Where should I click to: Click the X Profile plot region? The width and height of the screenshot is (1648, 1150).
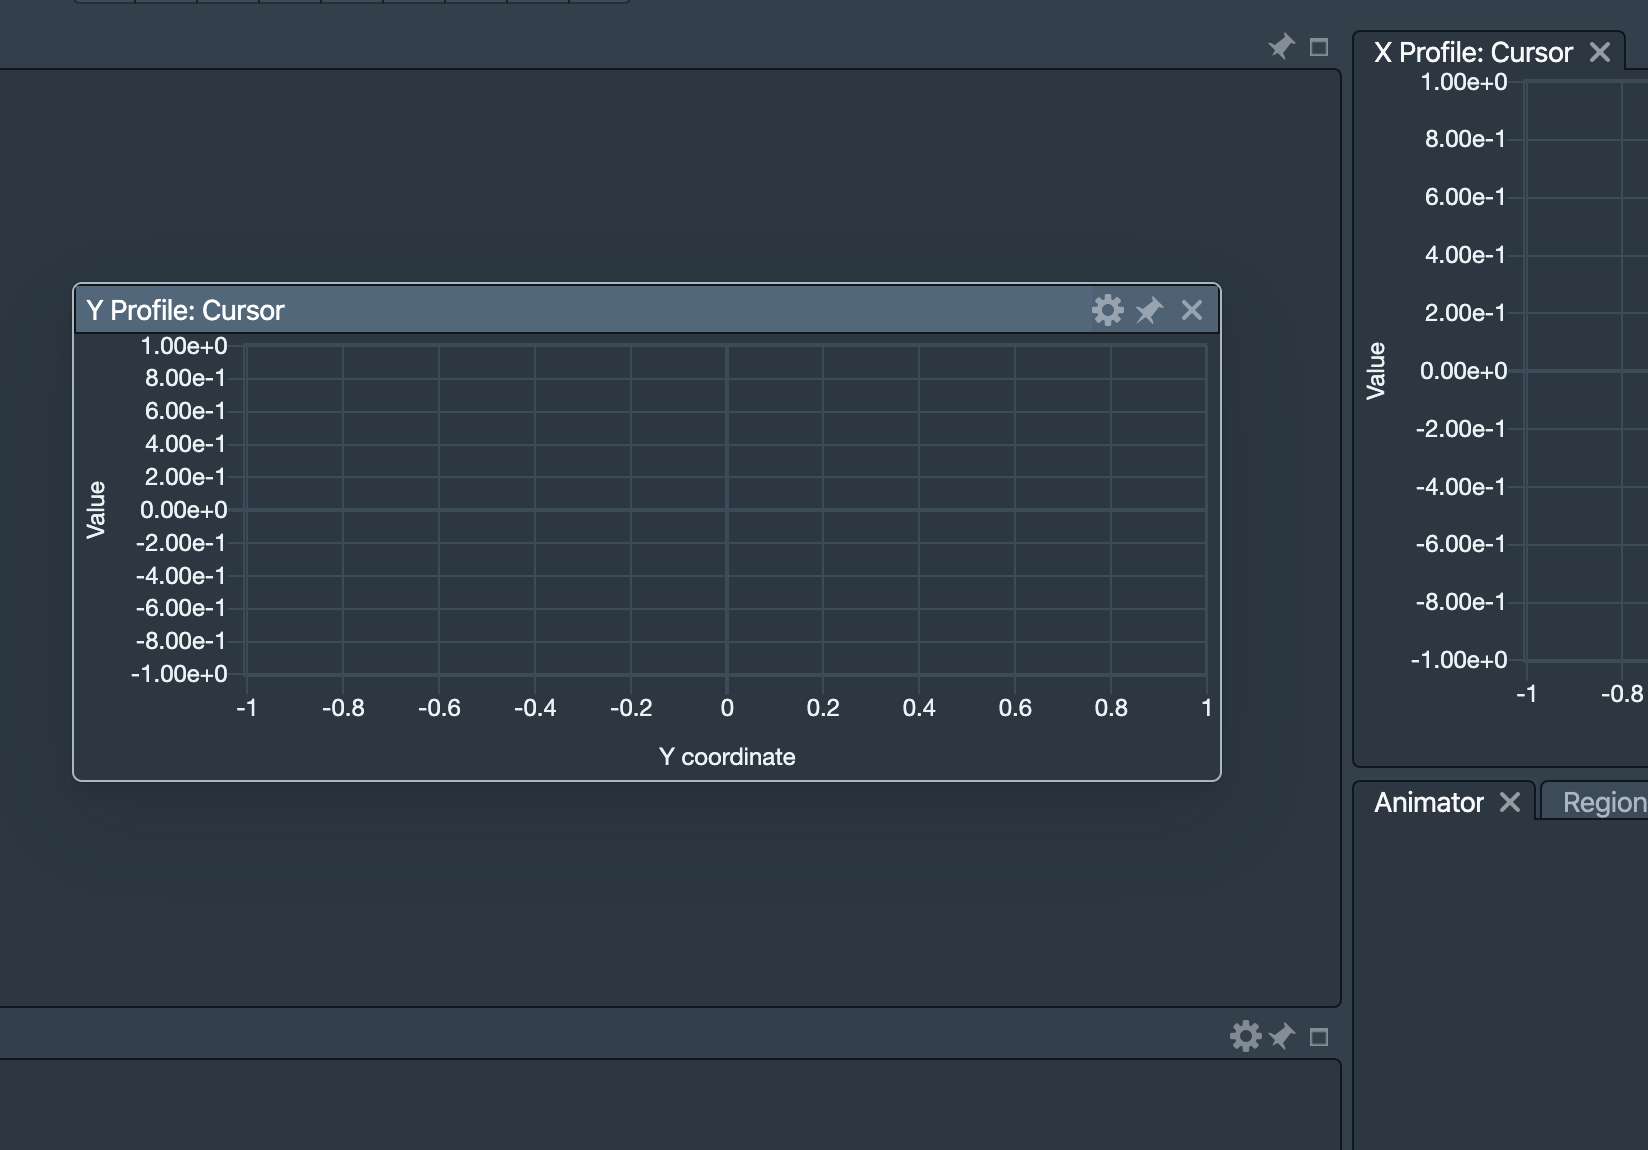click(x=1590, y=370)
